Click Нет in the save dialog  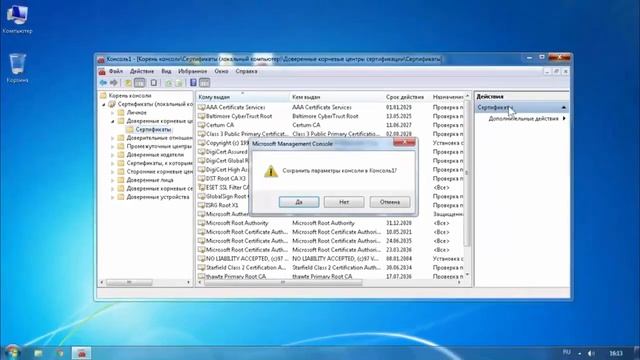click(x=344, y=202)
